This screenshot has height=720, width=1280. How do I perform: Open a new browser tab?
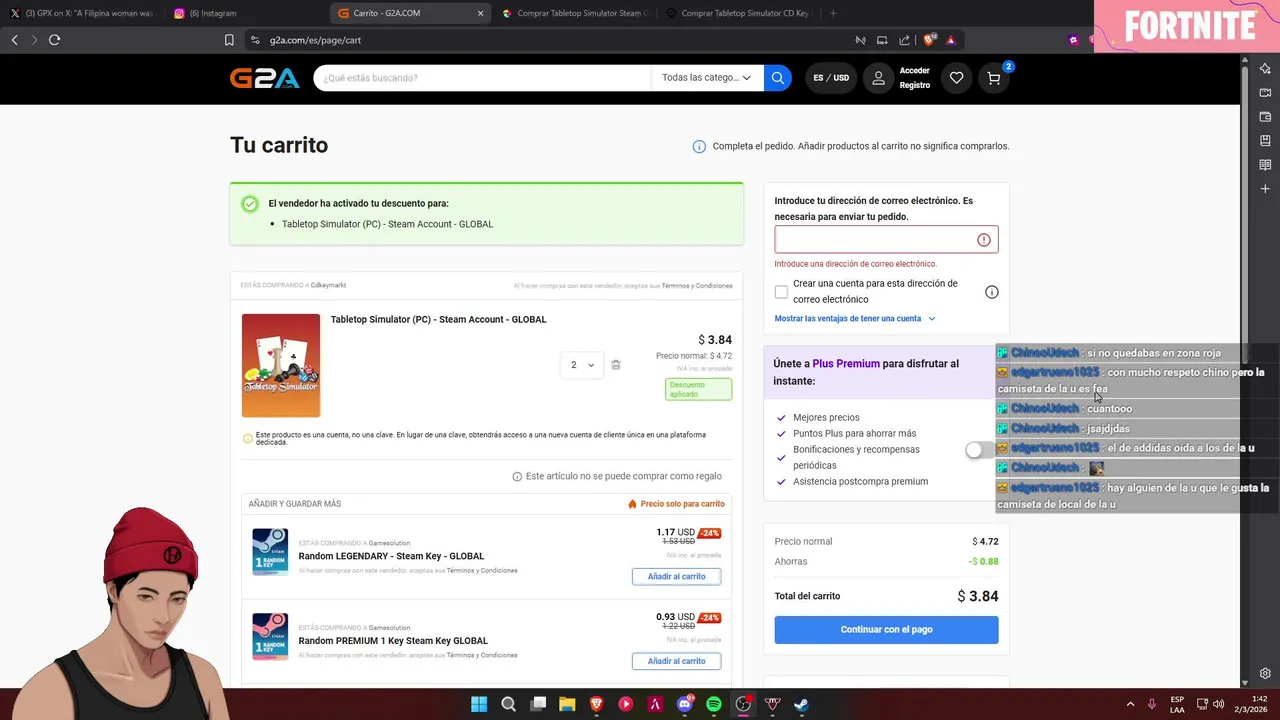coord(833,13)
